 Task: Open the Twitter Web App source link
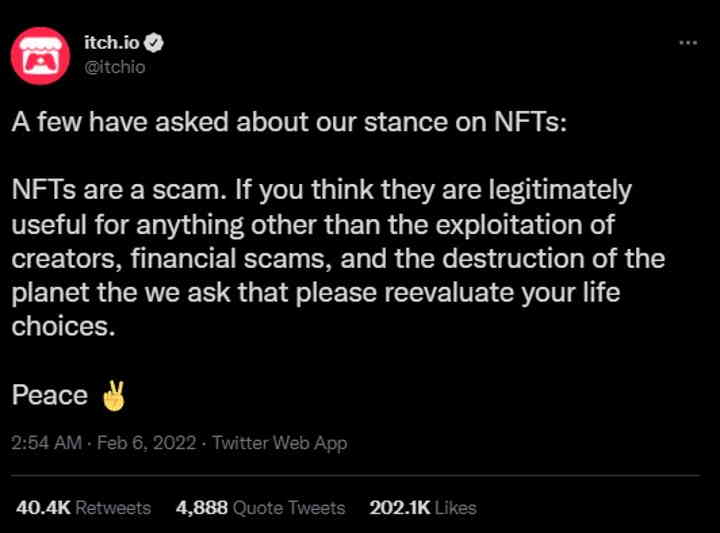pos(280,442)
